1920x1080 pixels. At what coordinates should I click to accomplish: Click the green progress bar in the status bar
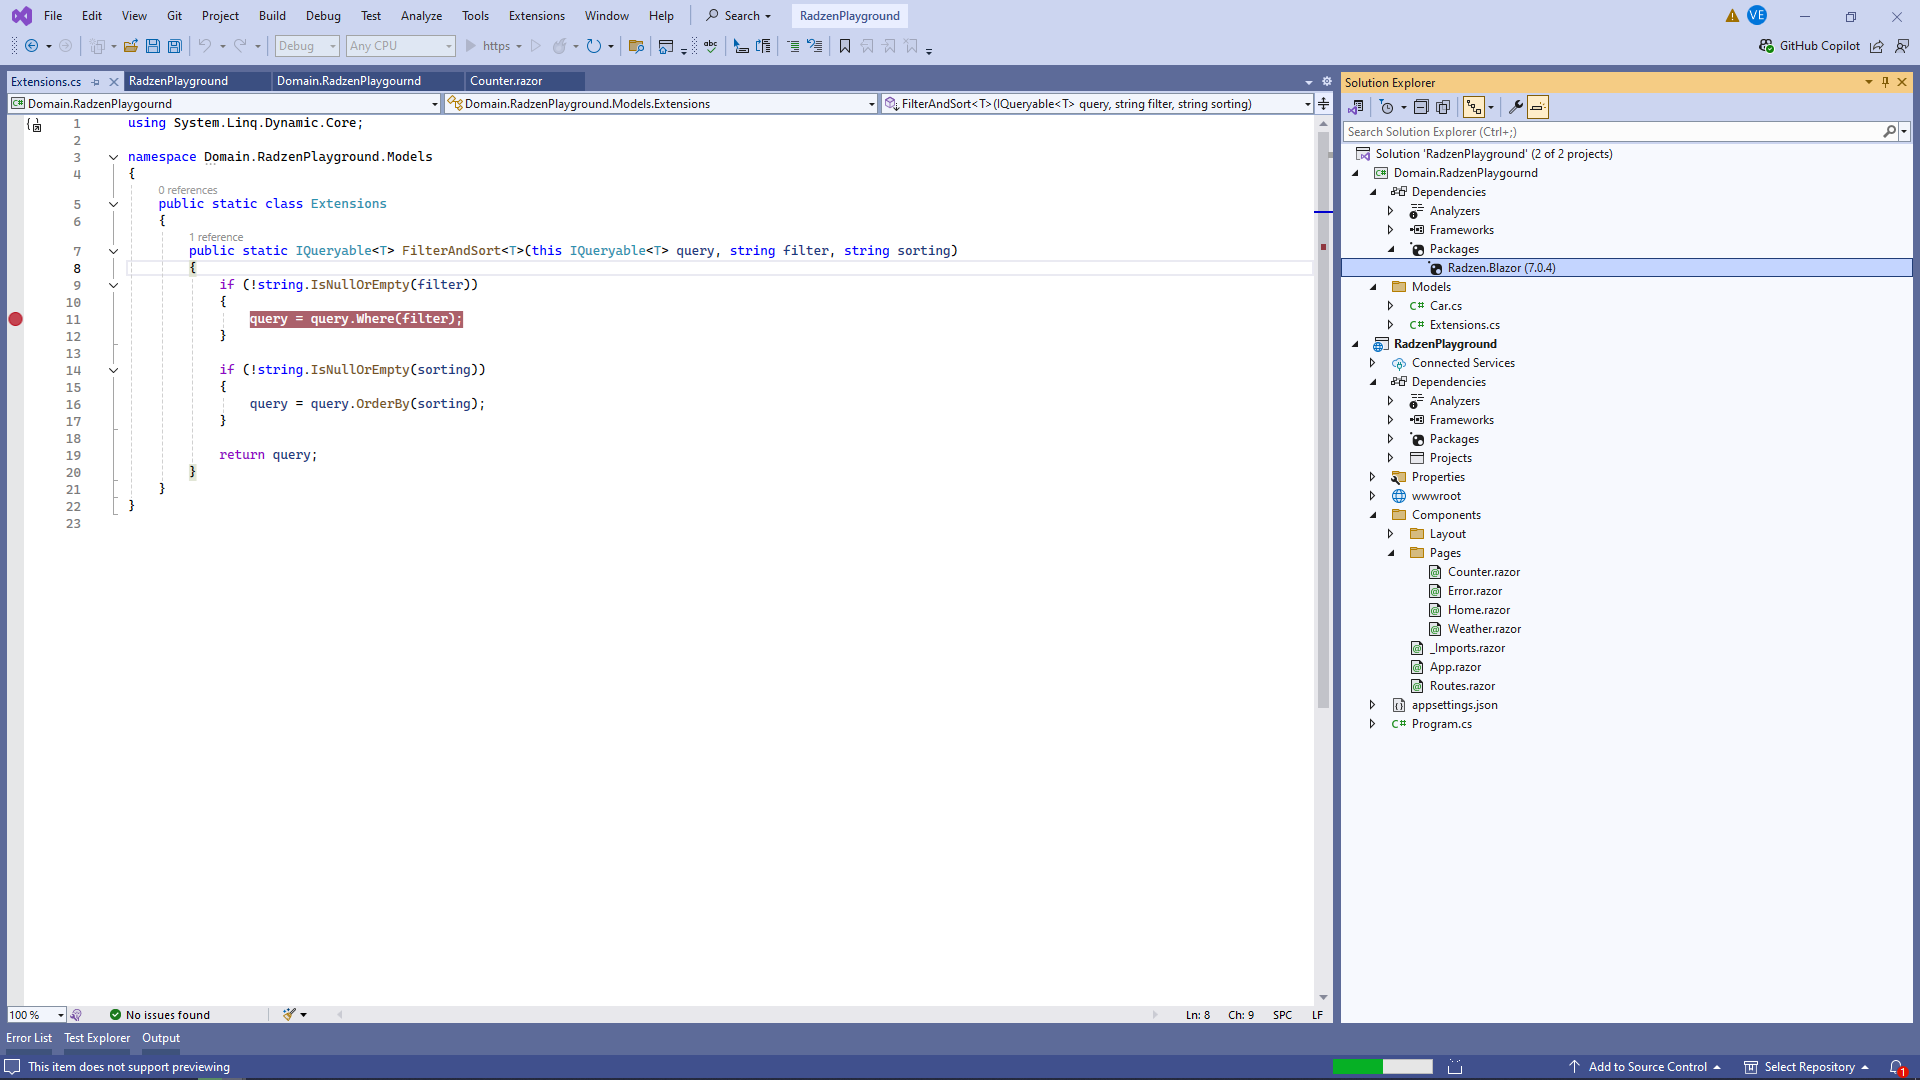1358,1067
